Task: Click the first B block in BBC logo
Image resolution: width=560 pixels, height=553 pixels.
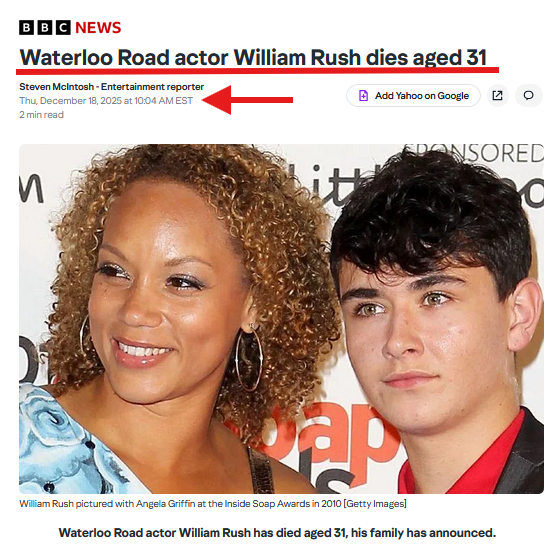Action: tap(26, 28)
